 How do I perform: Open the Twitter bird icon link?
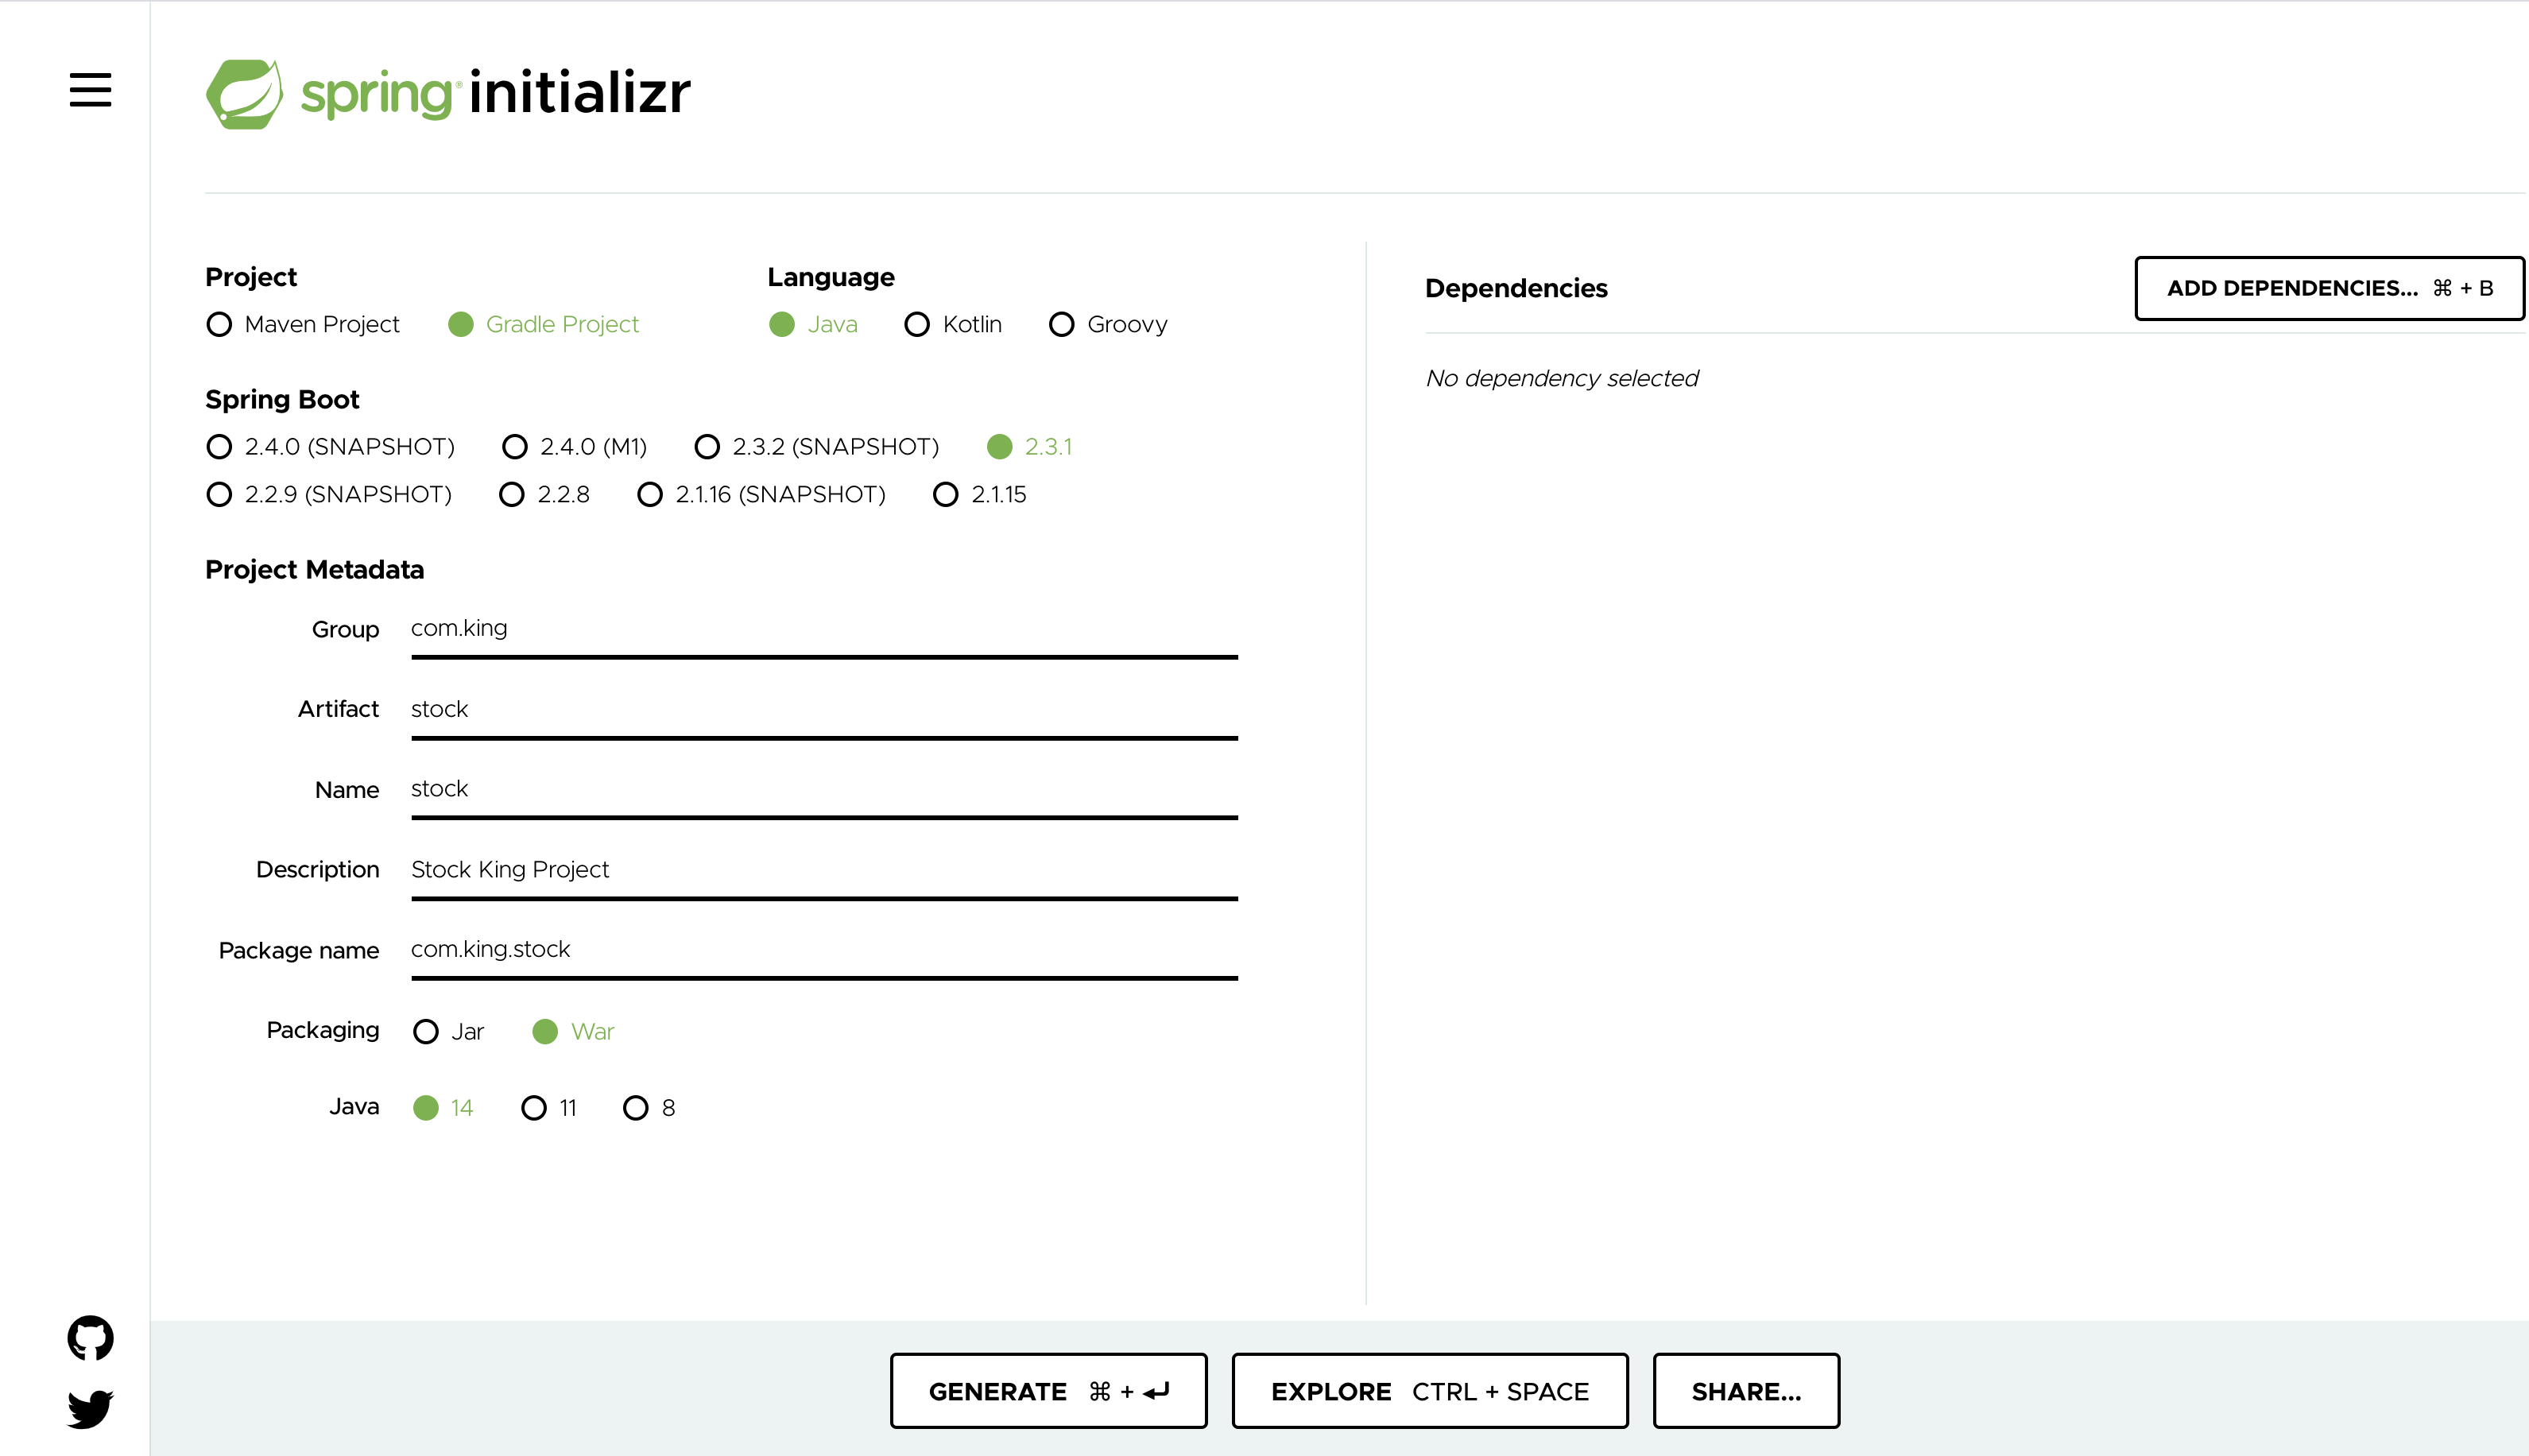[90, 1408]
